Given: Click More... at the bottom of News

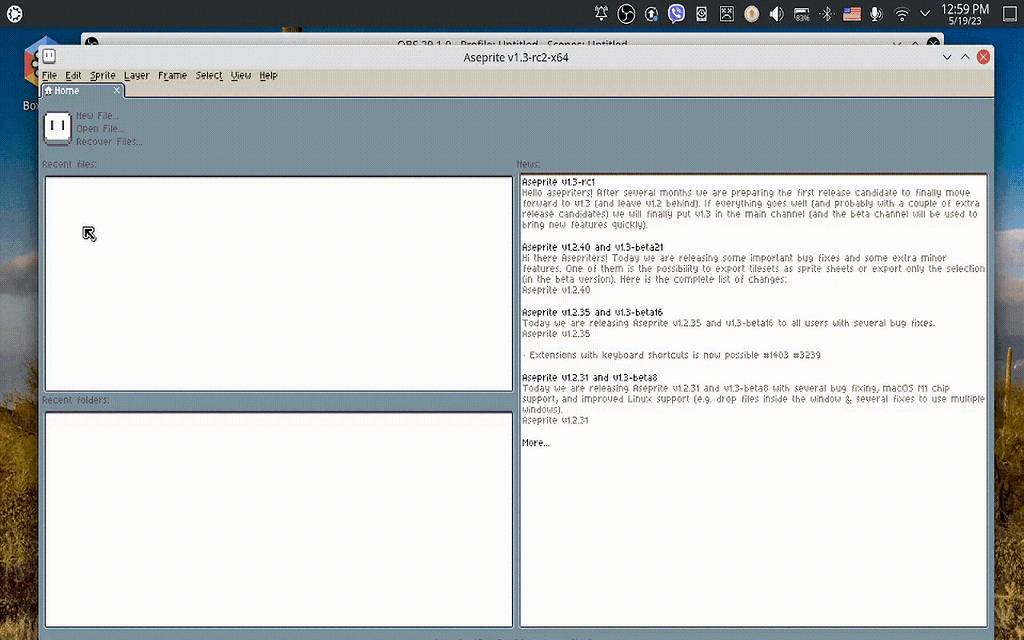Looking at the screenshot, I should point(535,442).
